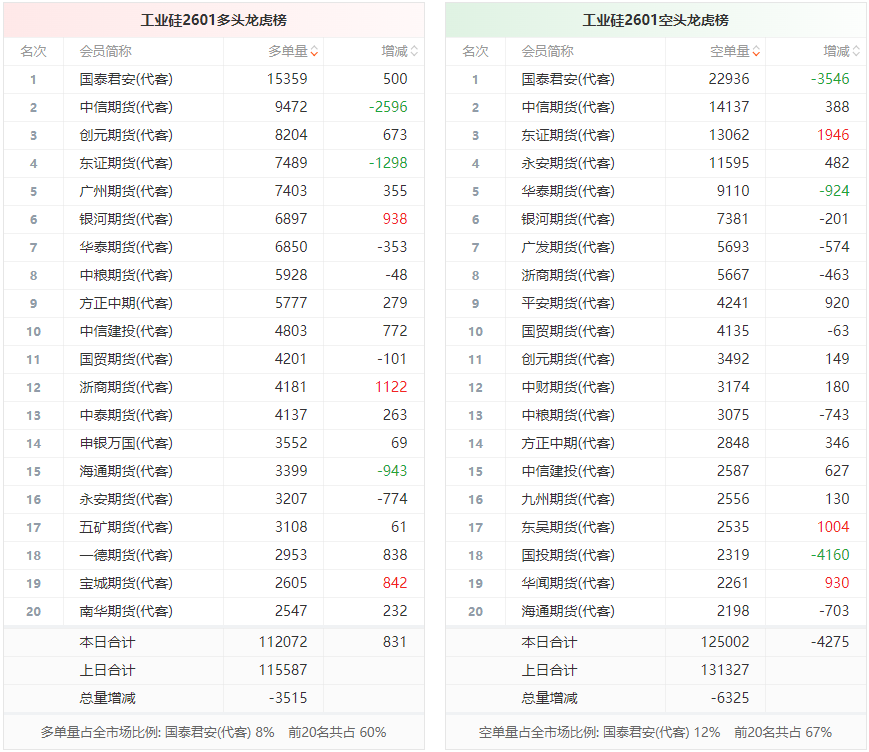Image resolution: width=869 pixels, height=752 pixels.
Task: Click 东吴期货(代客) in short table
Action: point(568,527)
